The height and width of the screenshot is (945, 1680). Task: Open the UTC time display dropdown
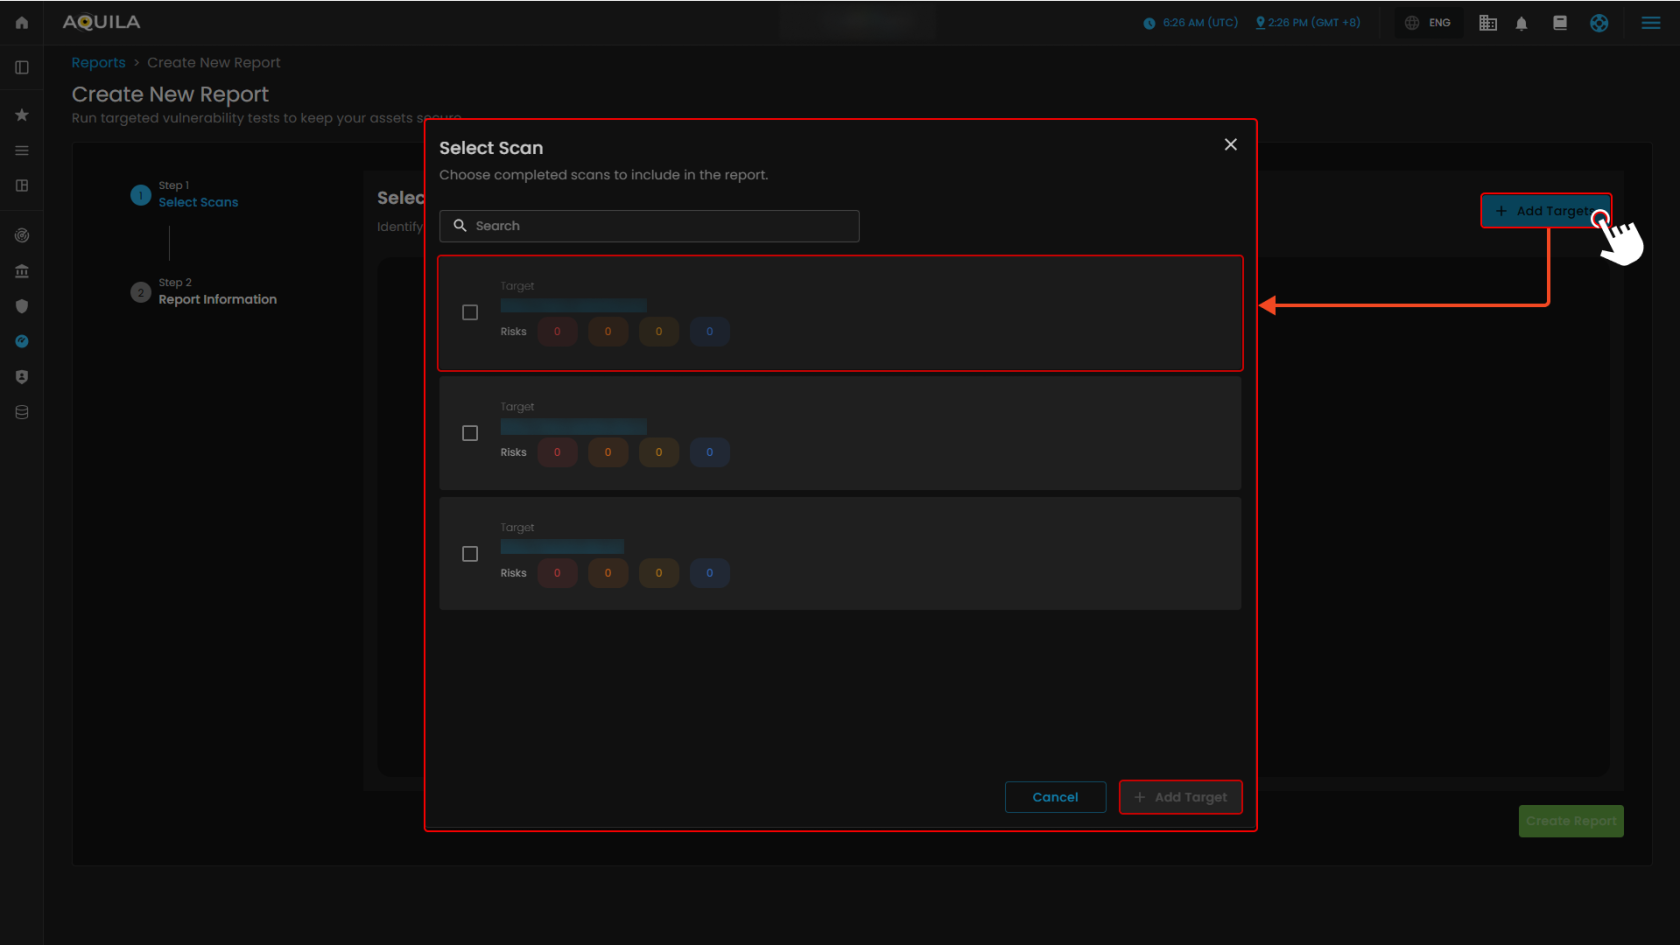coord(1190,22)
